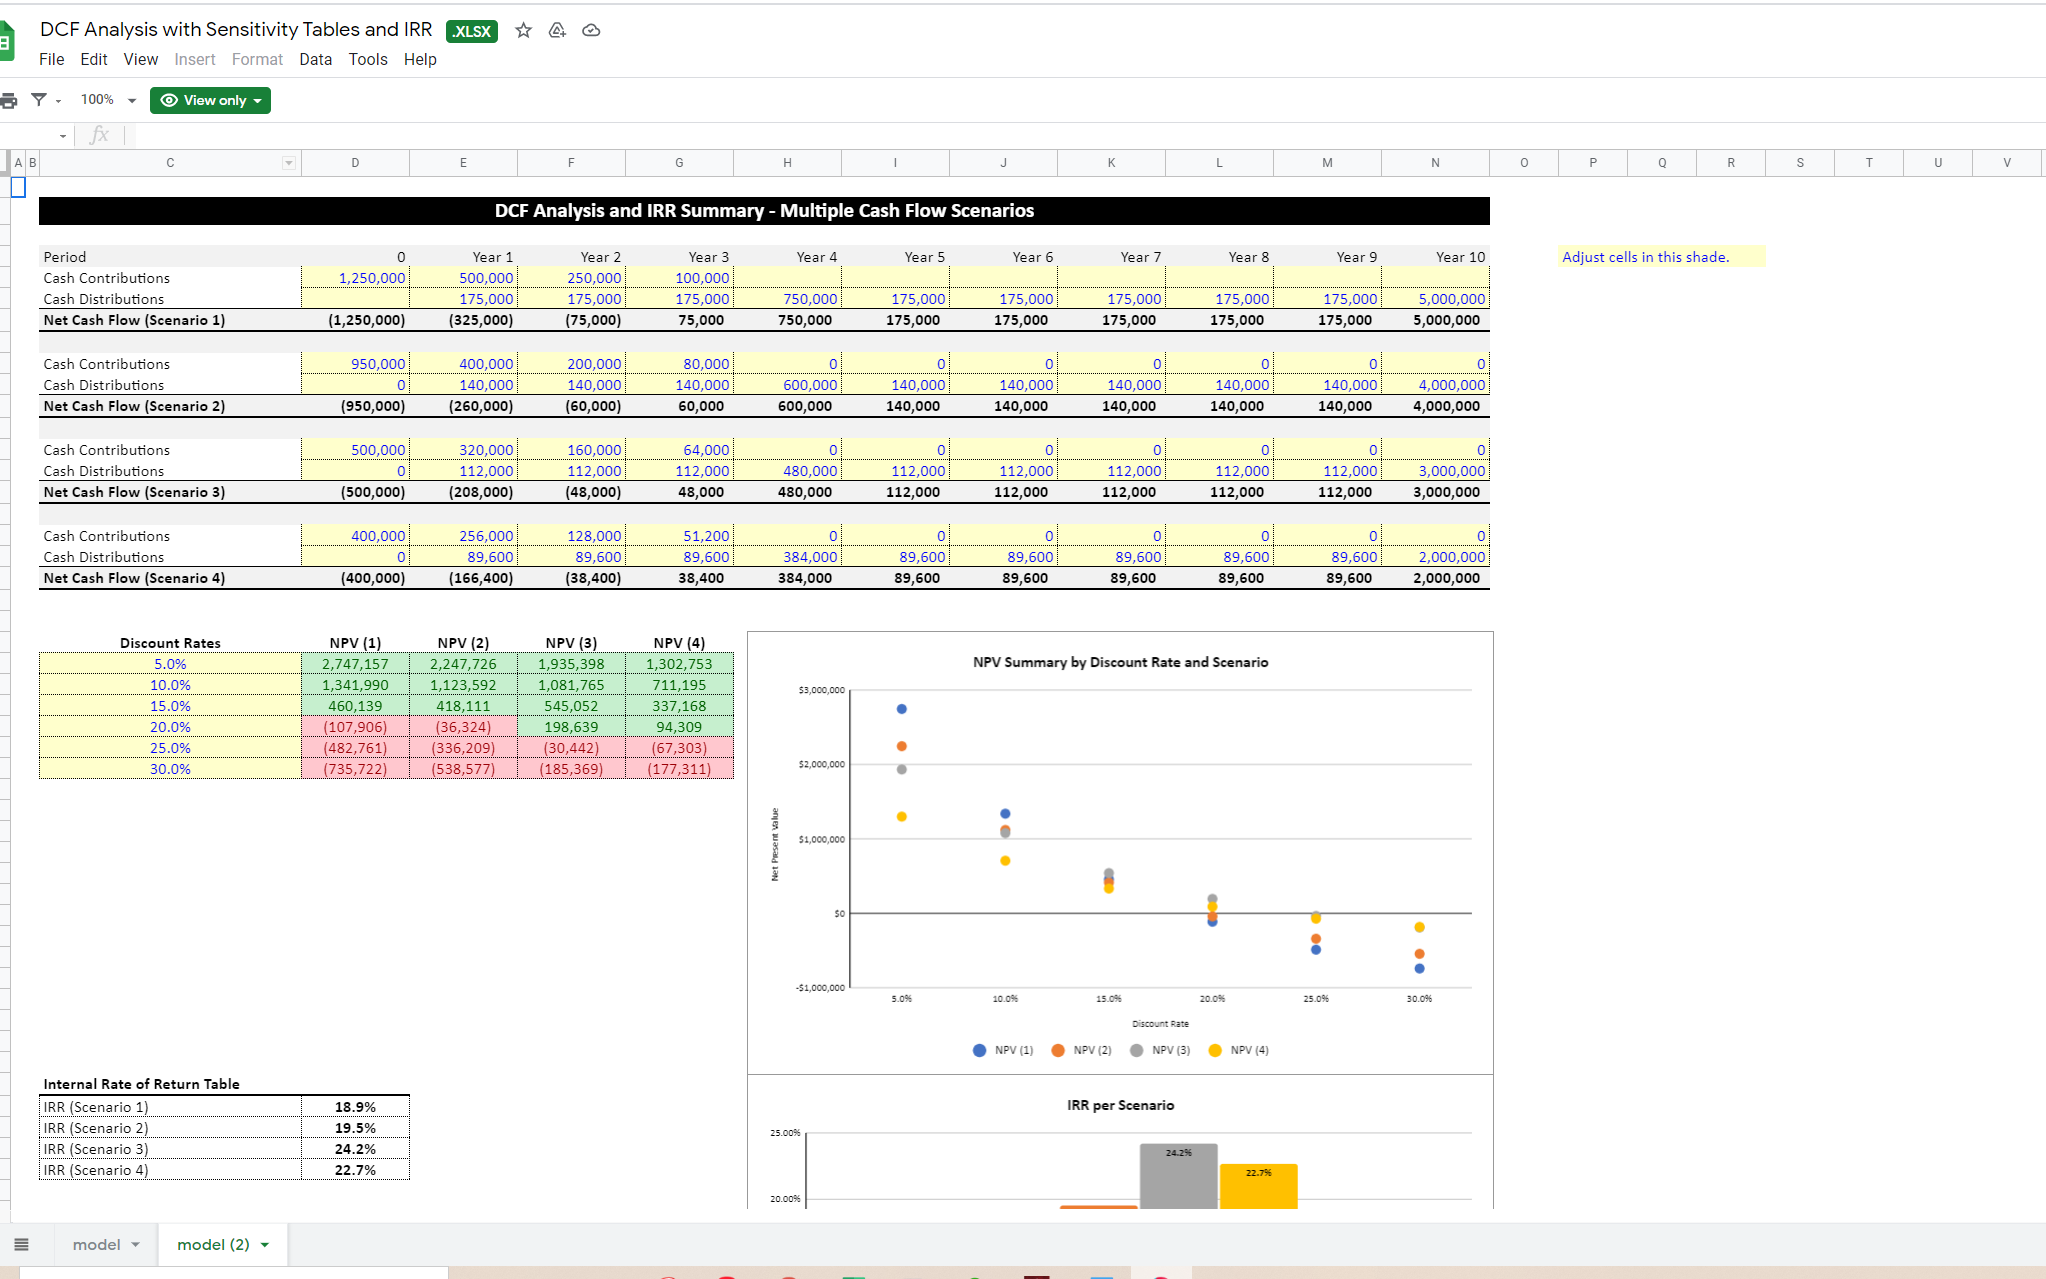
Task: Click Net Cash Flow (Scenario 3) label
Action: [x=134, y=492]
